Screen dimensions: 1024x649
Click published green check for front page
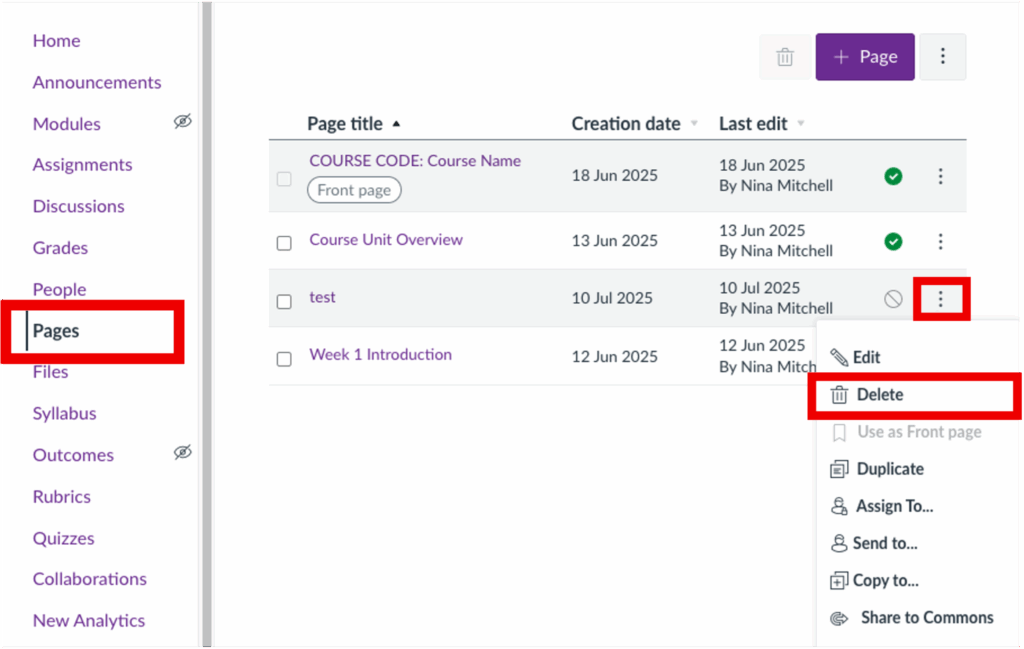coord(893,176)
